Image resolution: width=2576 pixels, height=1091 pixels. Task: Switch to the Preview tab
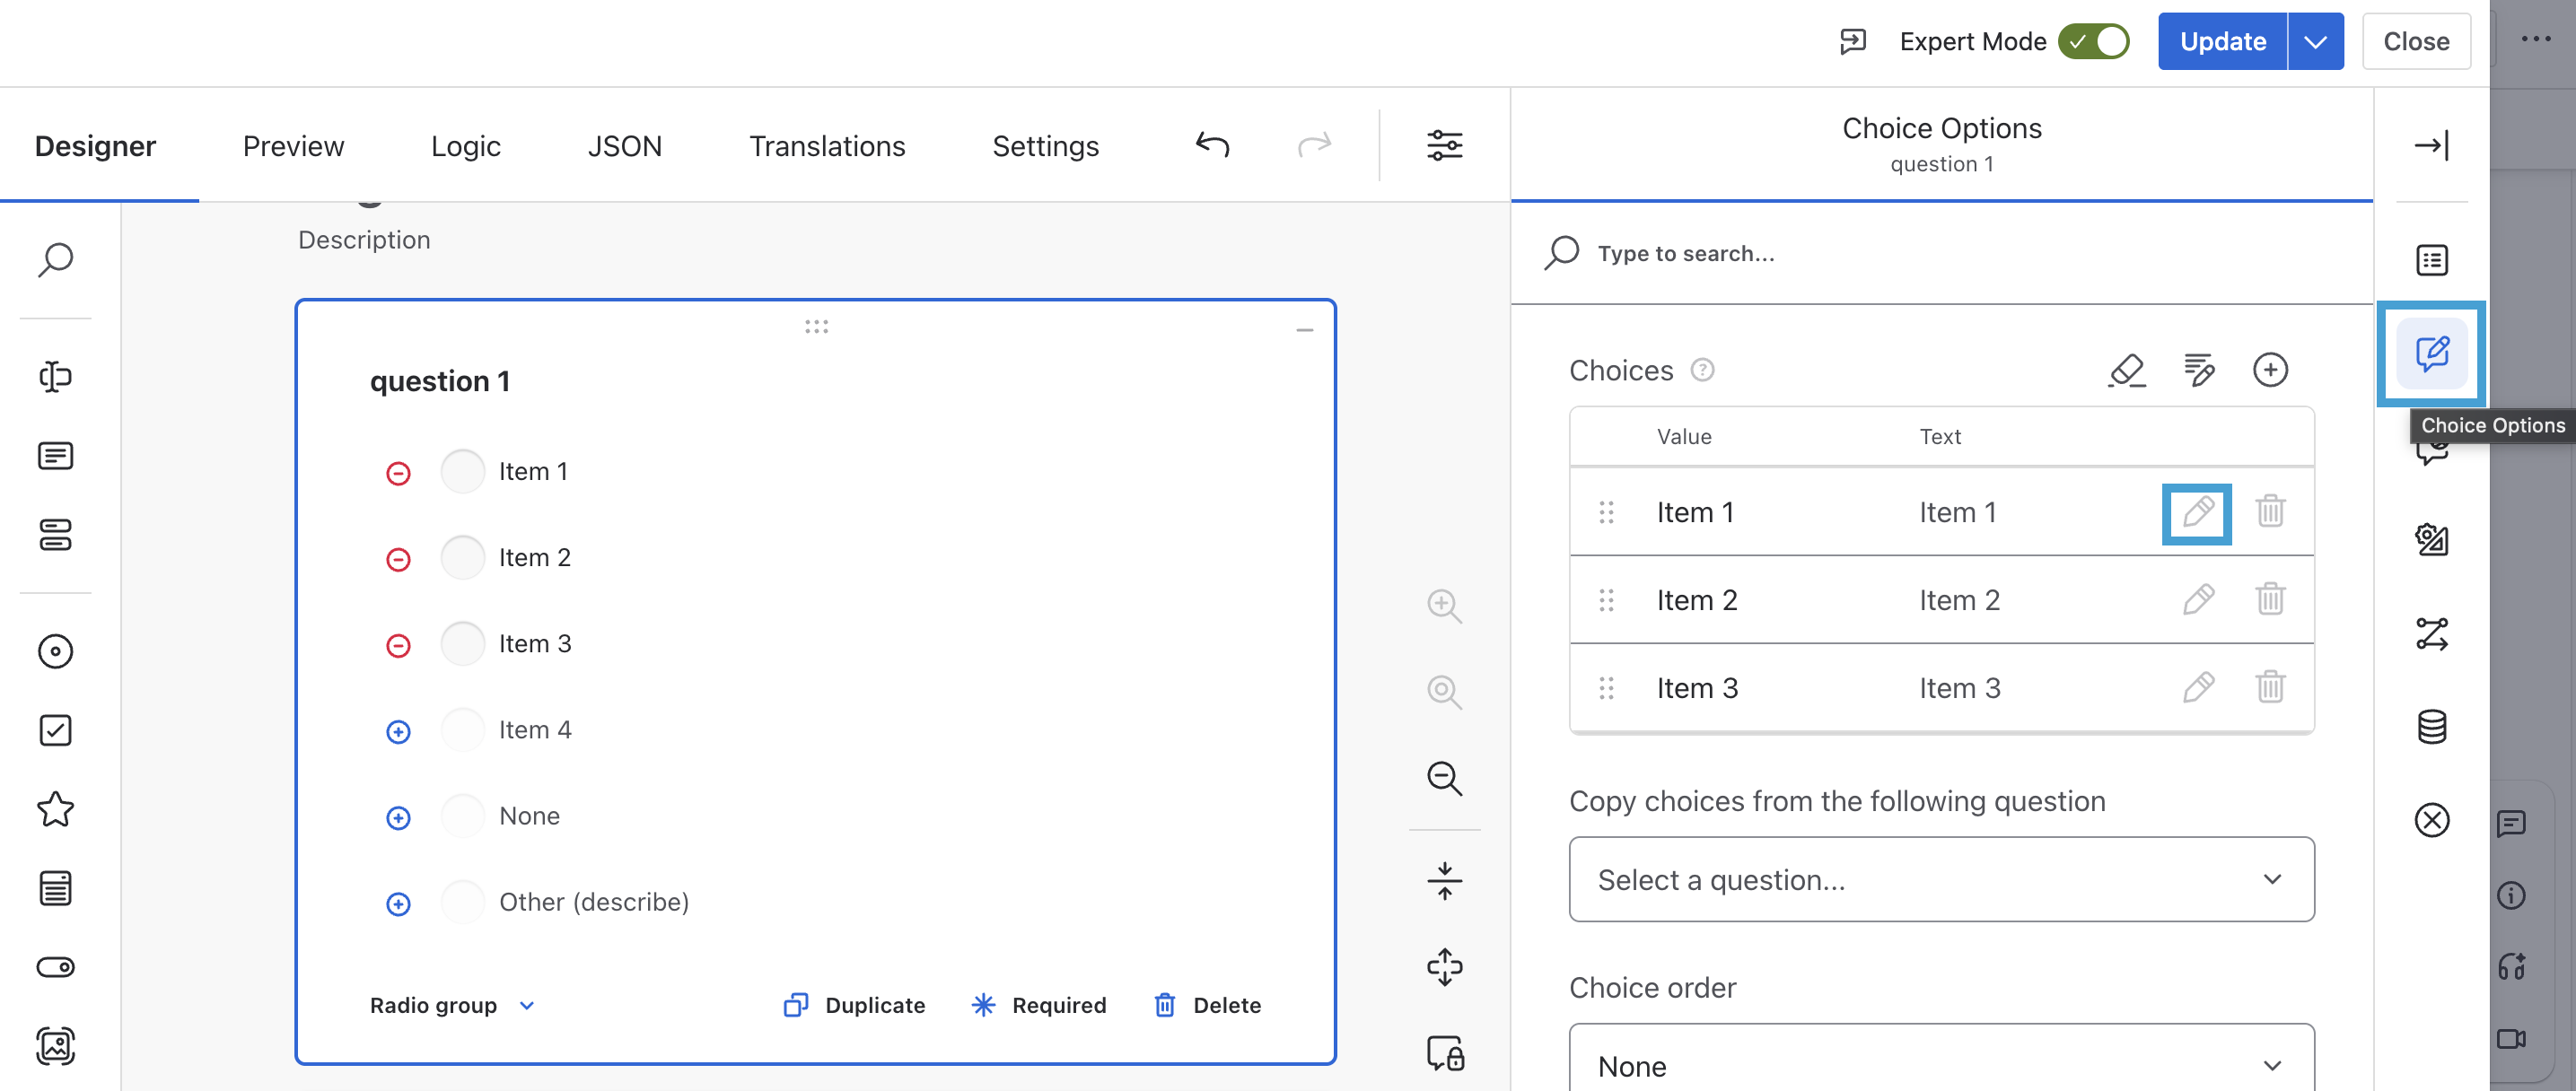pyautogui.click(x=293, y=146)
